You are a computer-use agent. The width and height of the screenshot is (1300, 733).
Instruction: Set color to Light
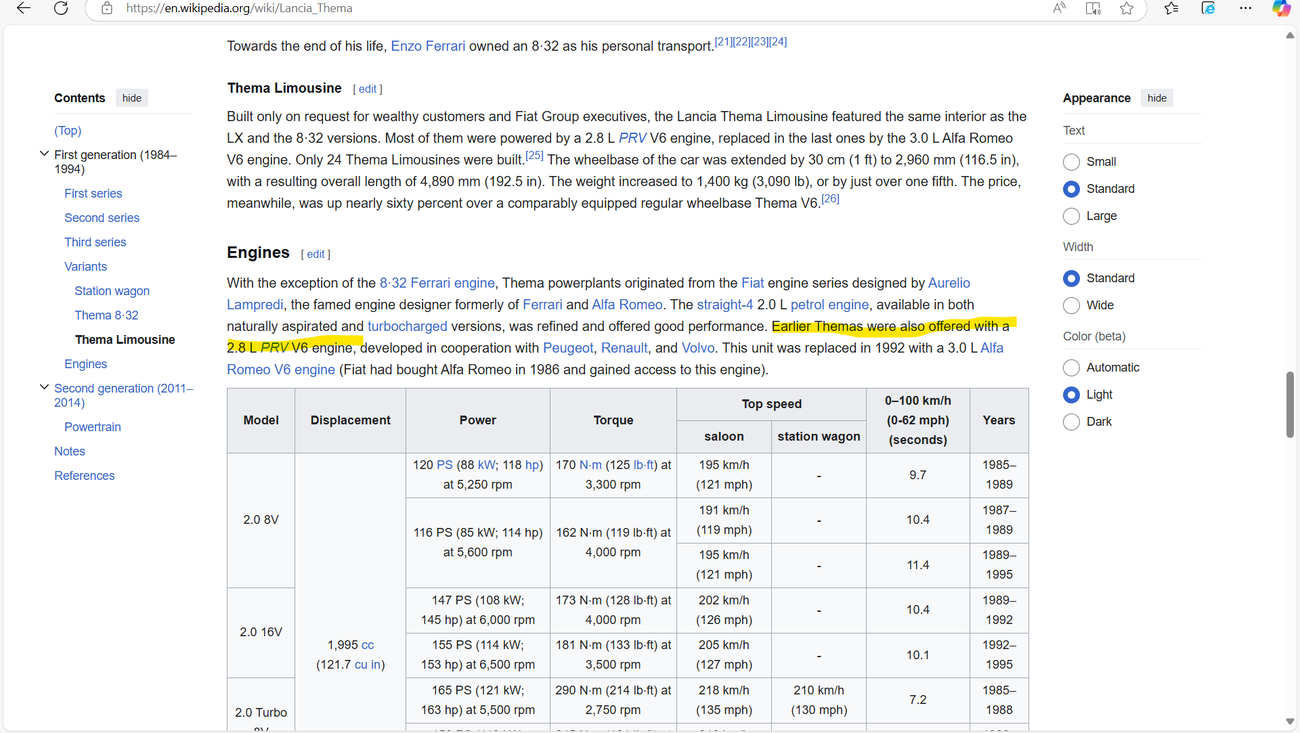(1071, 395)
